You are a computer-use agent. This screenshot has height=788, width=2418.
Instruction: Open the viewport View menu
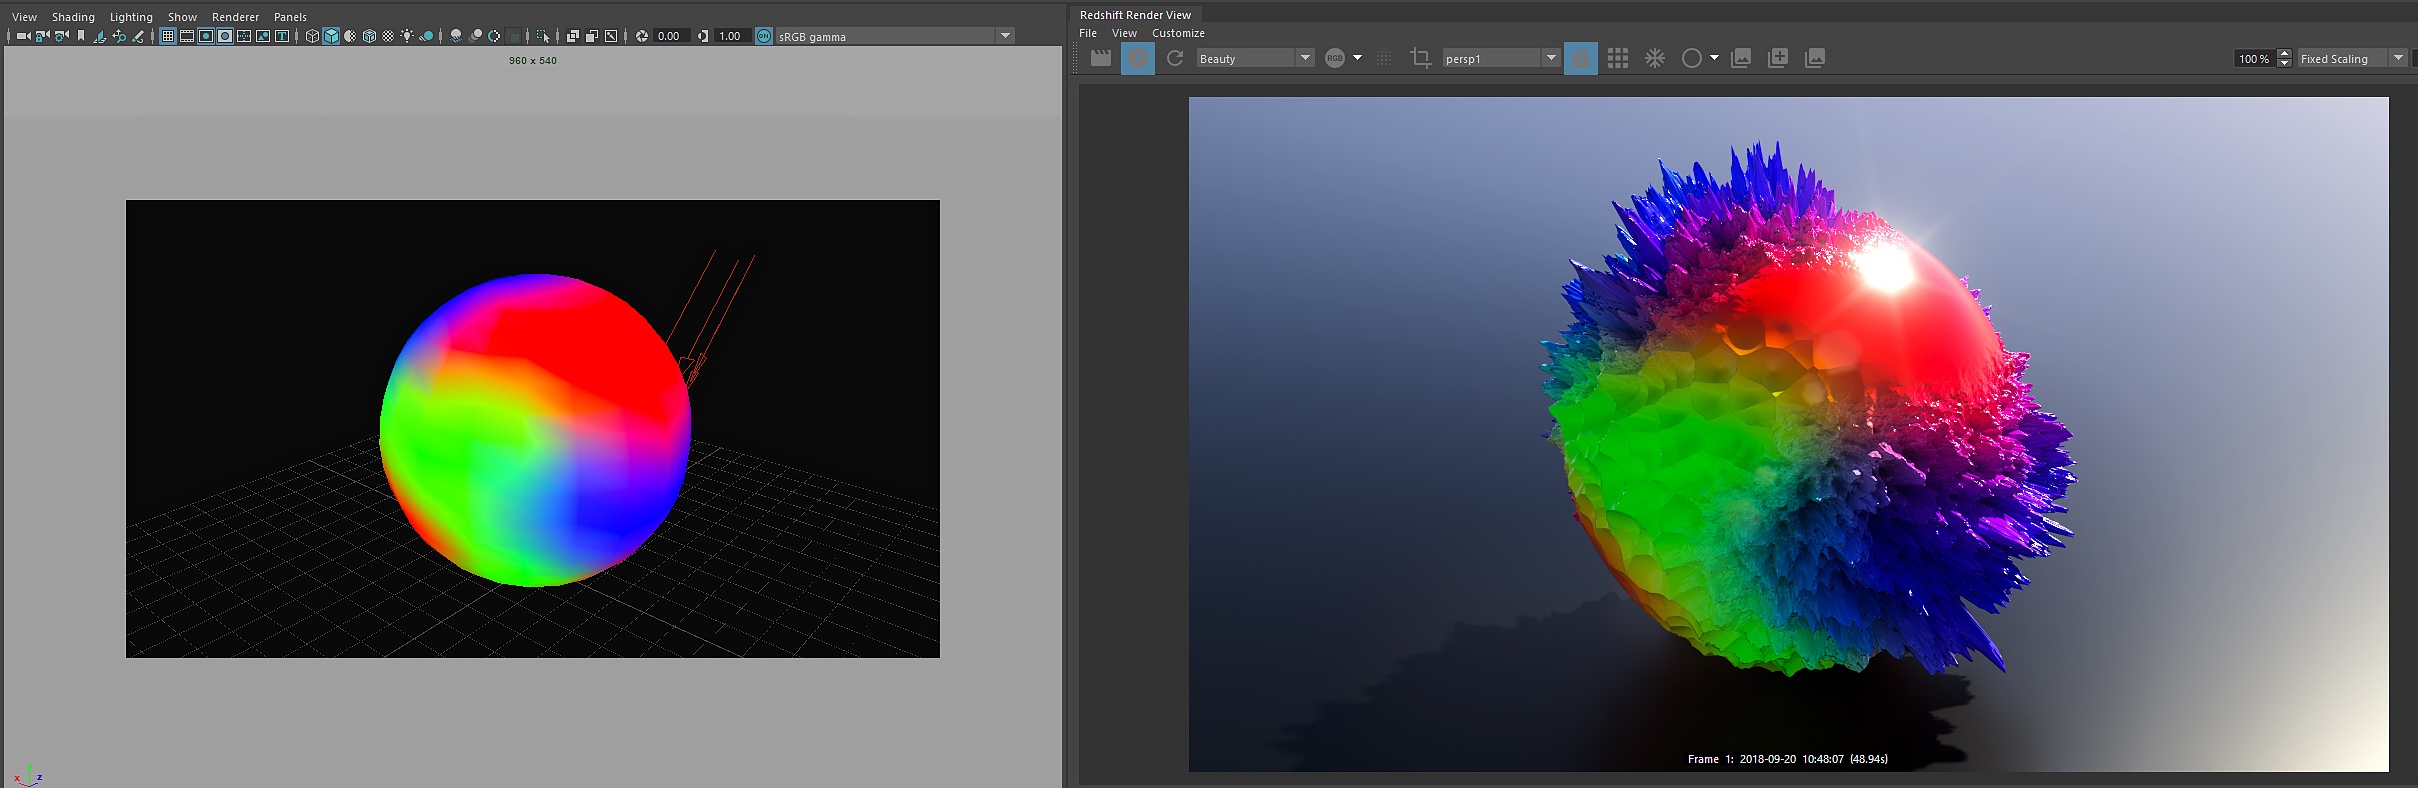[x=24, y=17]
